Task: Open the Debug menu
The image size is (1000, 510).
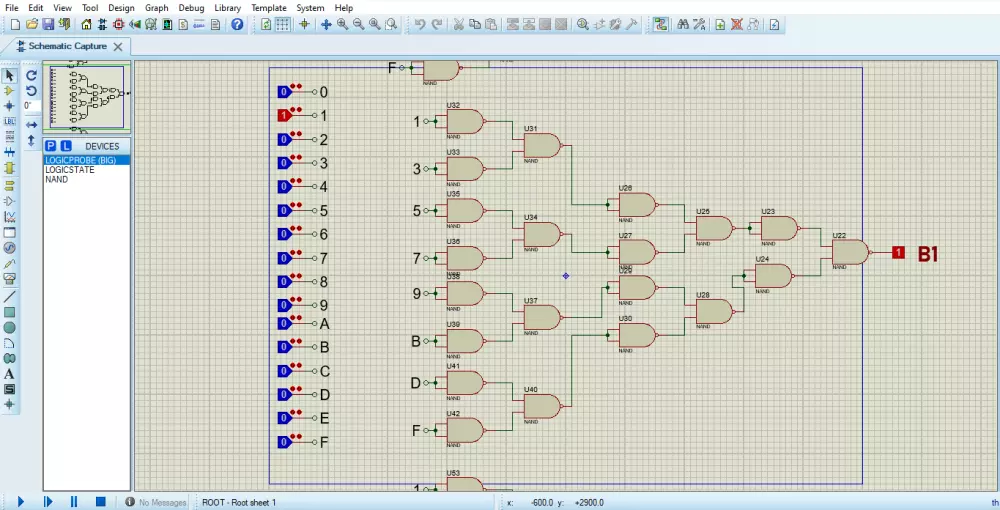Action: coord(191,7)
